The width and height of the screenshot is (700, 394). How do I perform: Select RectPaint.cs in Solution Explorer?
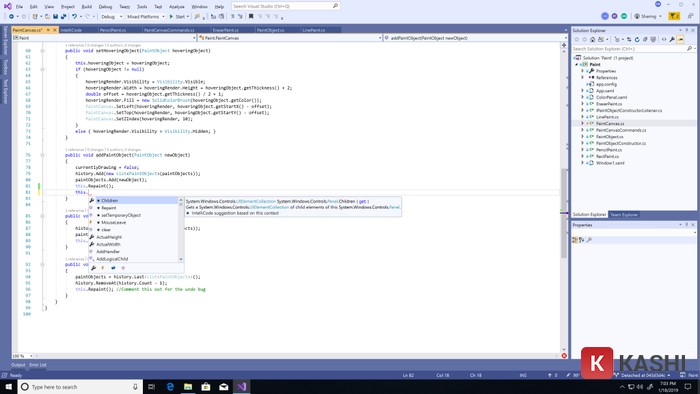coord(607,156)
